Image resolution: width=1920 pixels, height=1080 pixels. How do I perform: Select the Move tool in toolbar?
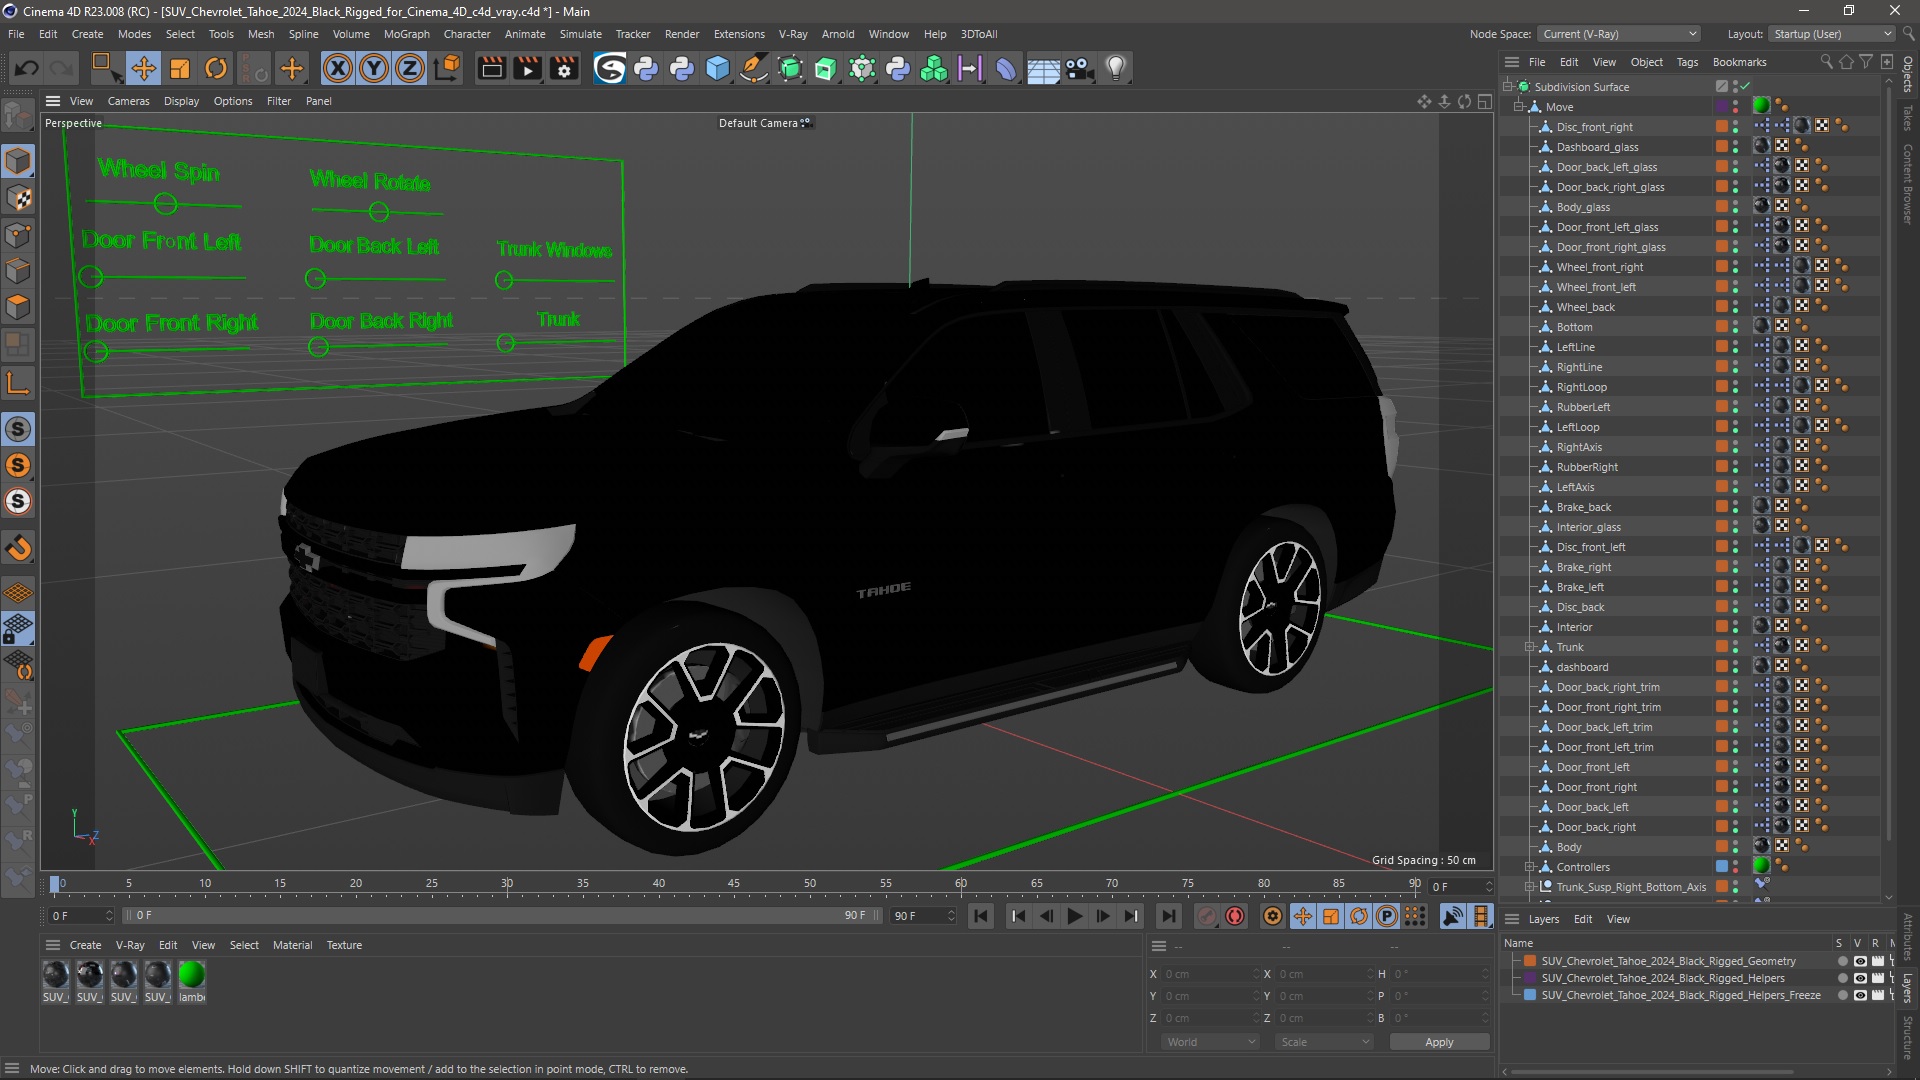(x=143, y=68)
